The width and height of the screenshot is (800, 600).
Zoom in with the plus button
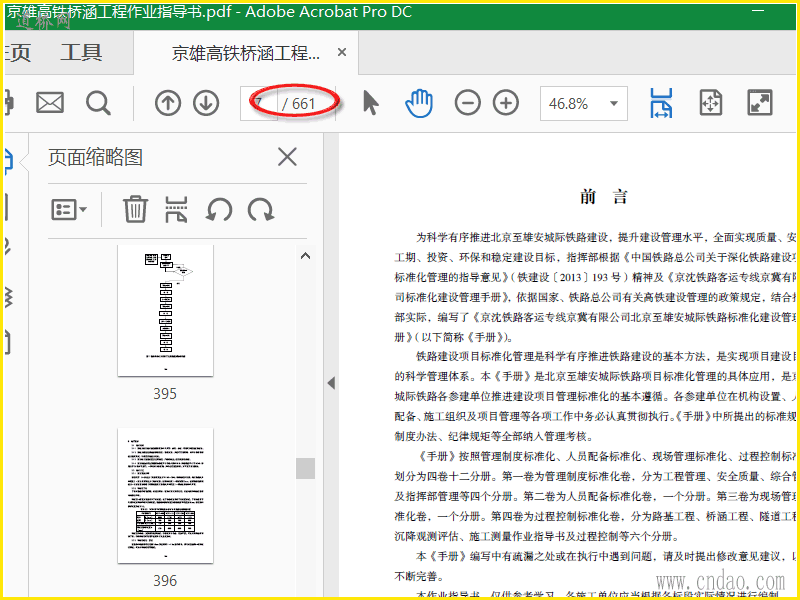point(506,103)
